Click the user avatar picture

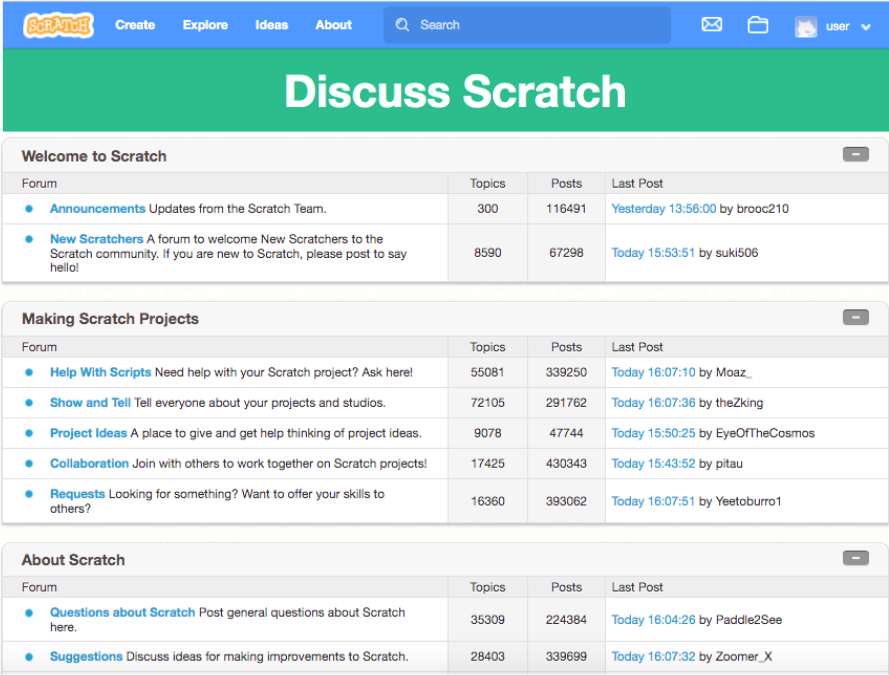coord(806,27)
